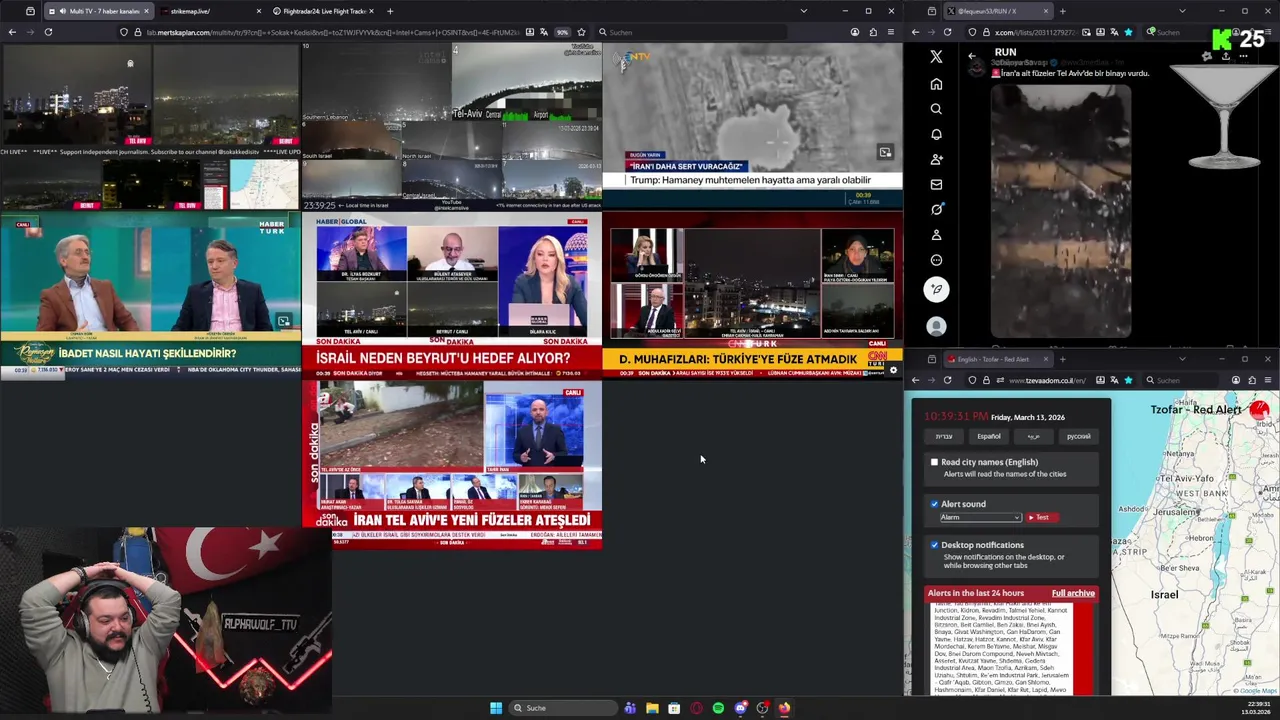Screen dimensions: 1280x720
Task: Open Follow people icon in X sidebar
Action: tap(936, 159)
